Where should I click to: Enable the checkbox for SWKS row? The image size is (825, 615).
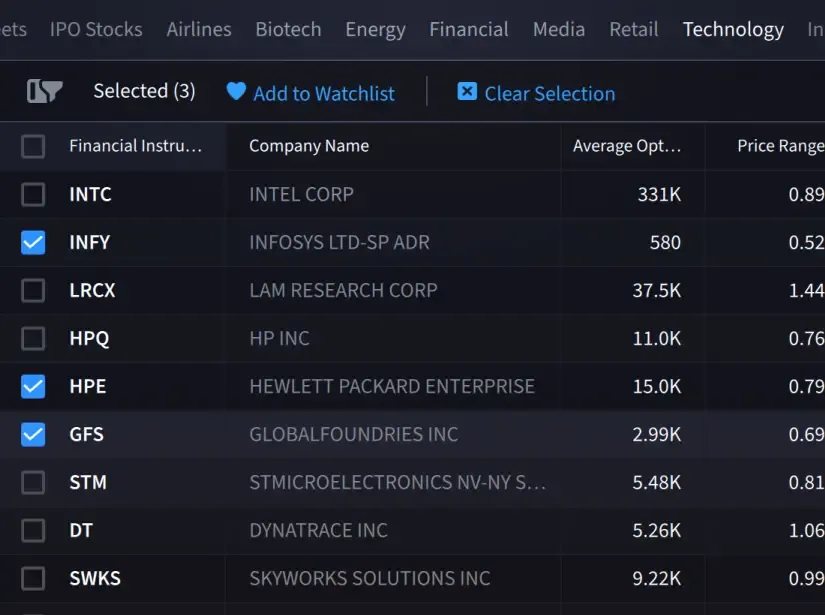tap(32, 578)
